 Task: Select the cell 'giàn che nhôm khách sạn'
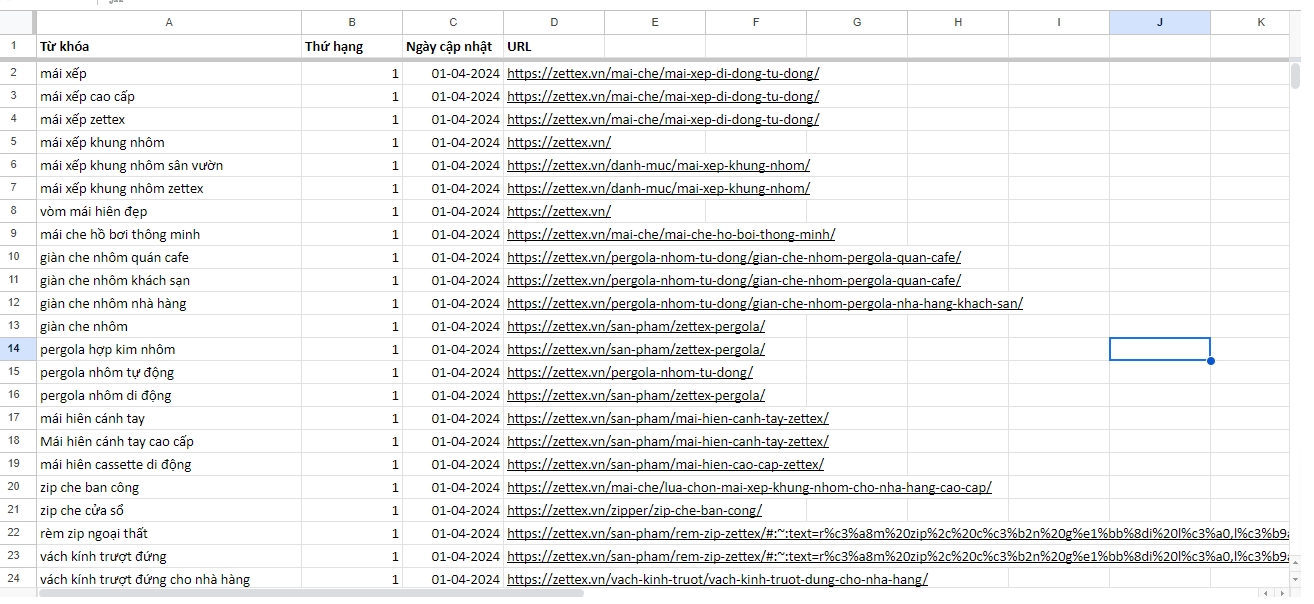168,280
